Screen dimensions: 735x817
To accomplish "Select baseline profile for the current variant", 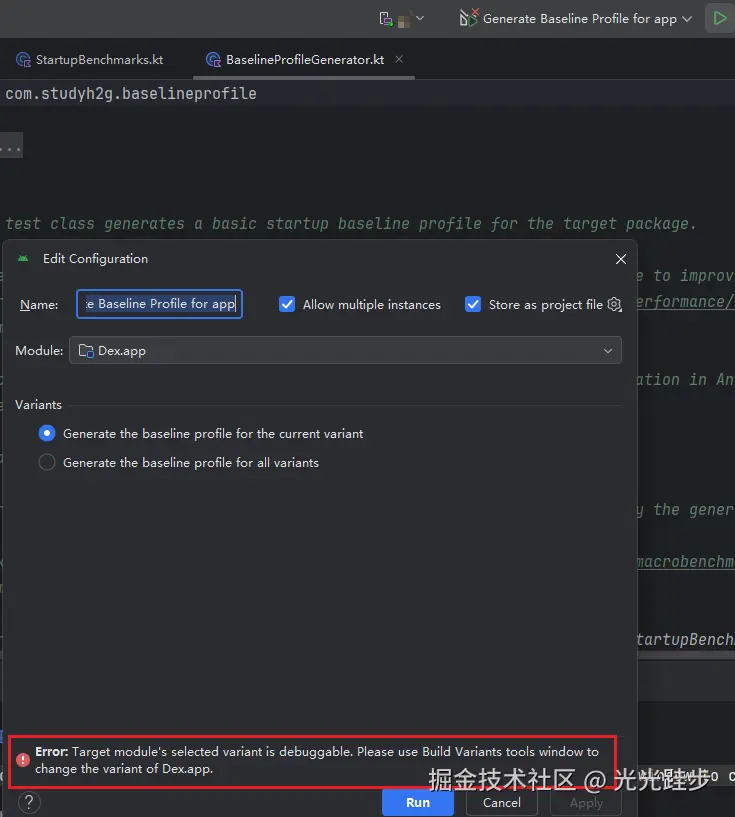I will point(47,434).
